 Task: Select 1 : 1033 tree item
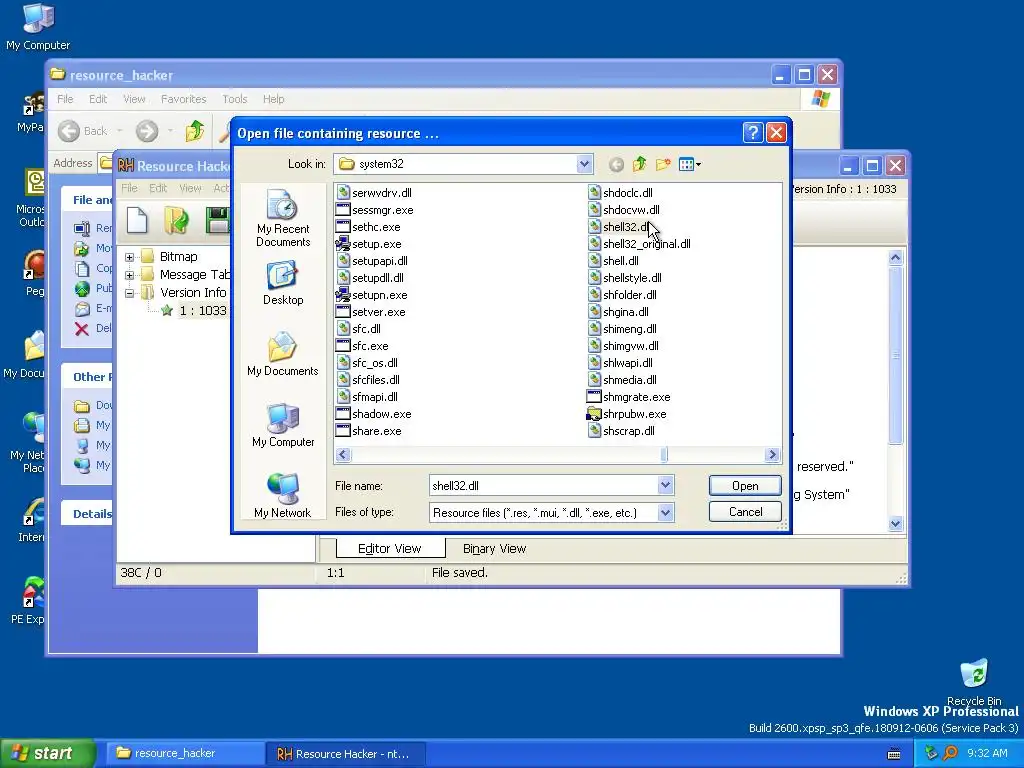(x=202, y=311)
